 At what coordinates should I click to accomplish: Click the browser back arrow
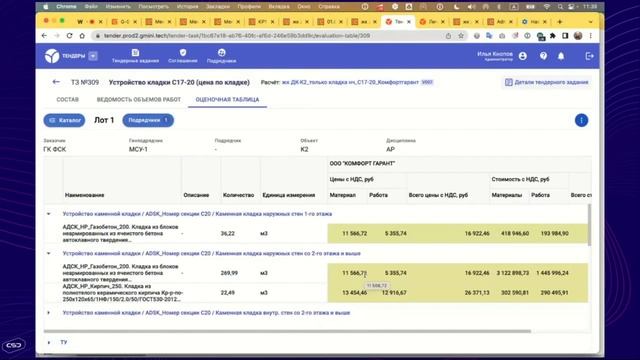[44, 36]
